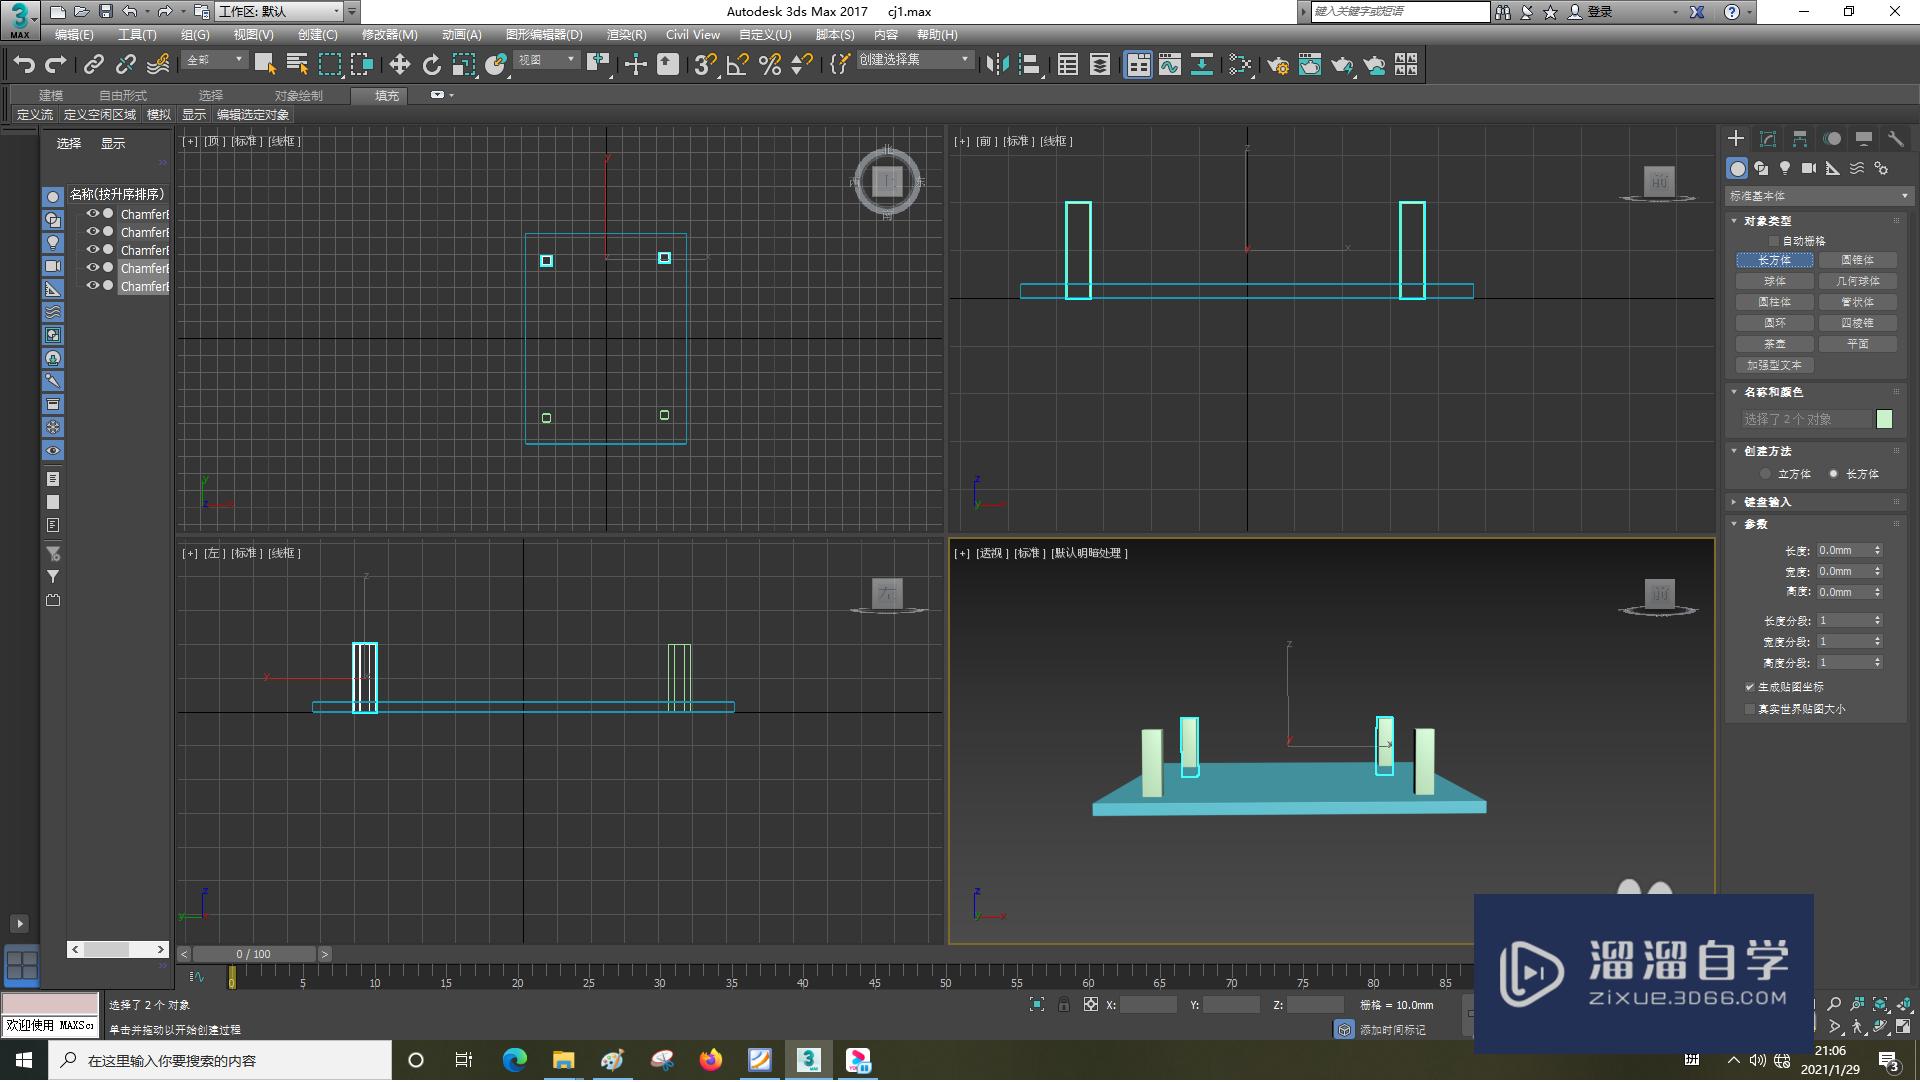Screen dimensions: 1920x1082
Task: Open the Layer Explorer stack icon
Action: coord(1100,65)
